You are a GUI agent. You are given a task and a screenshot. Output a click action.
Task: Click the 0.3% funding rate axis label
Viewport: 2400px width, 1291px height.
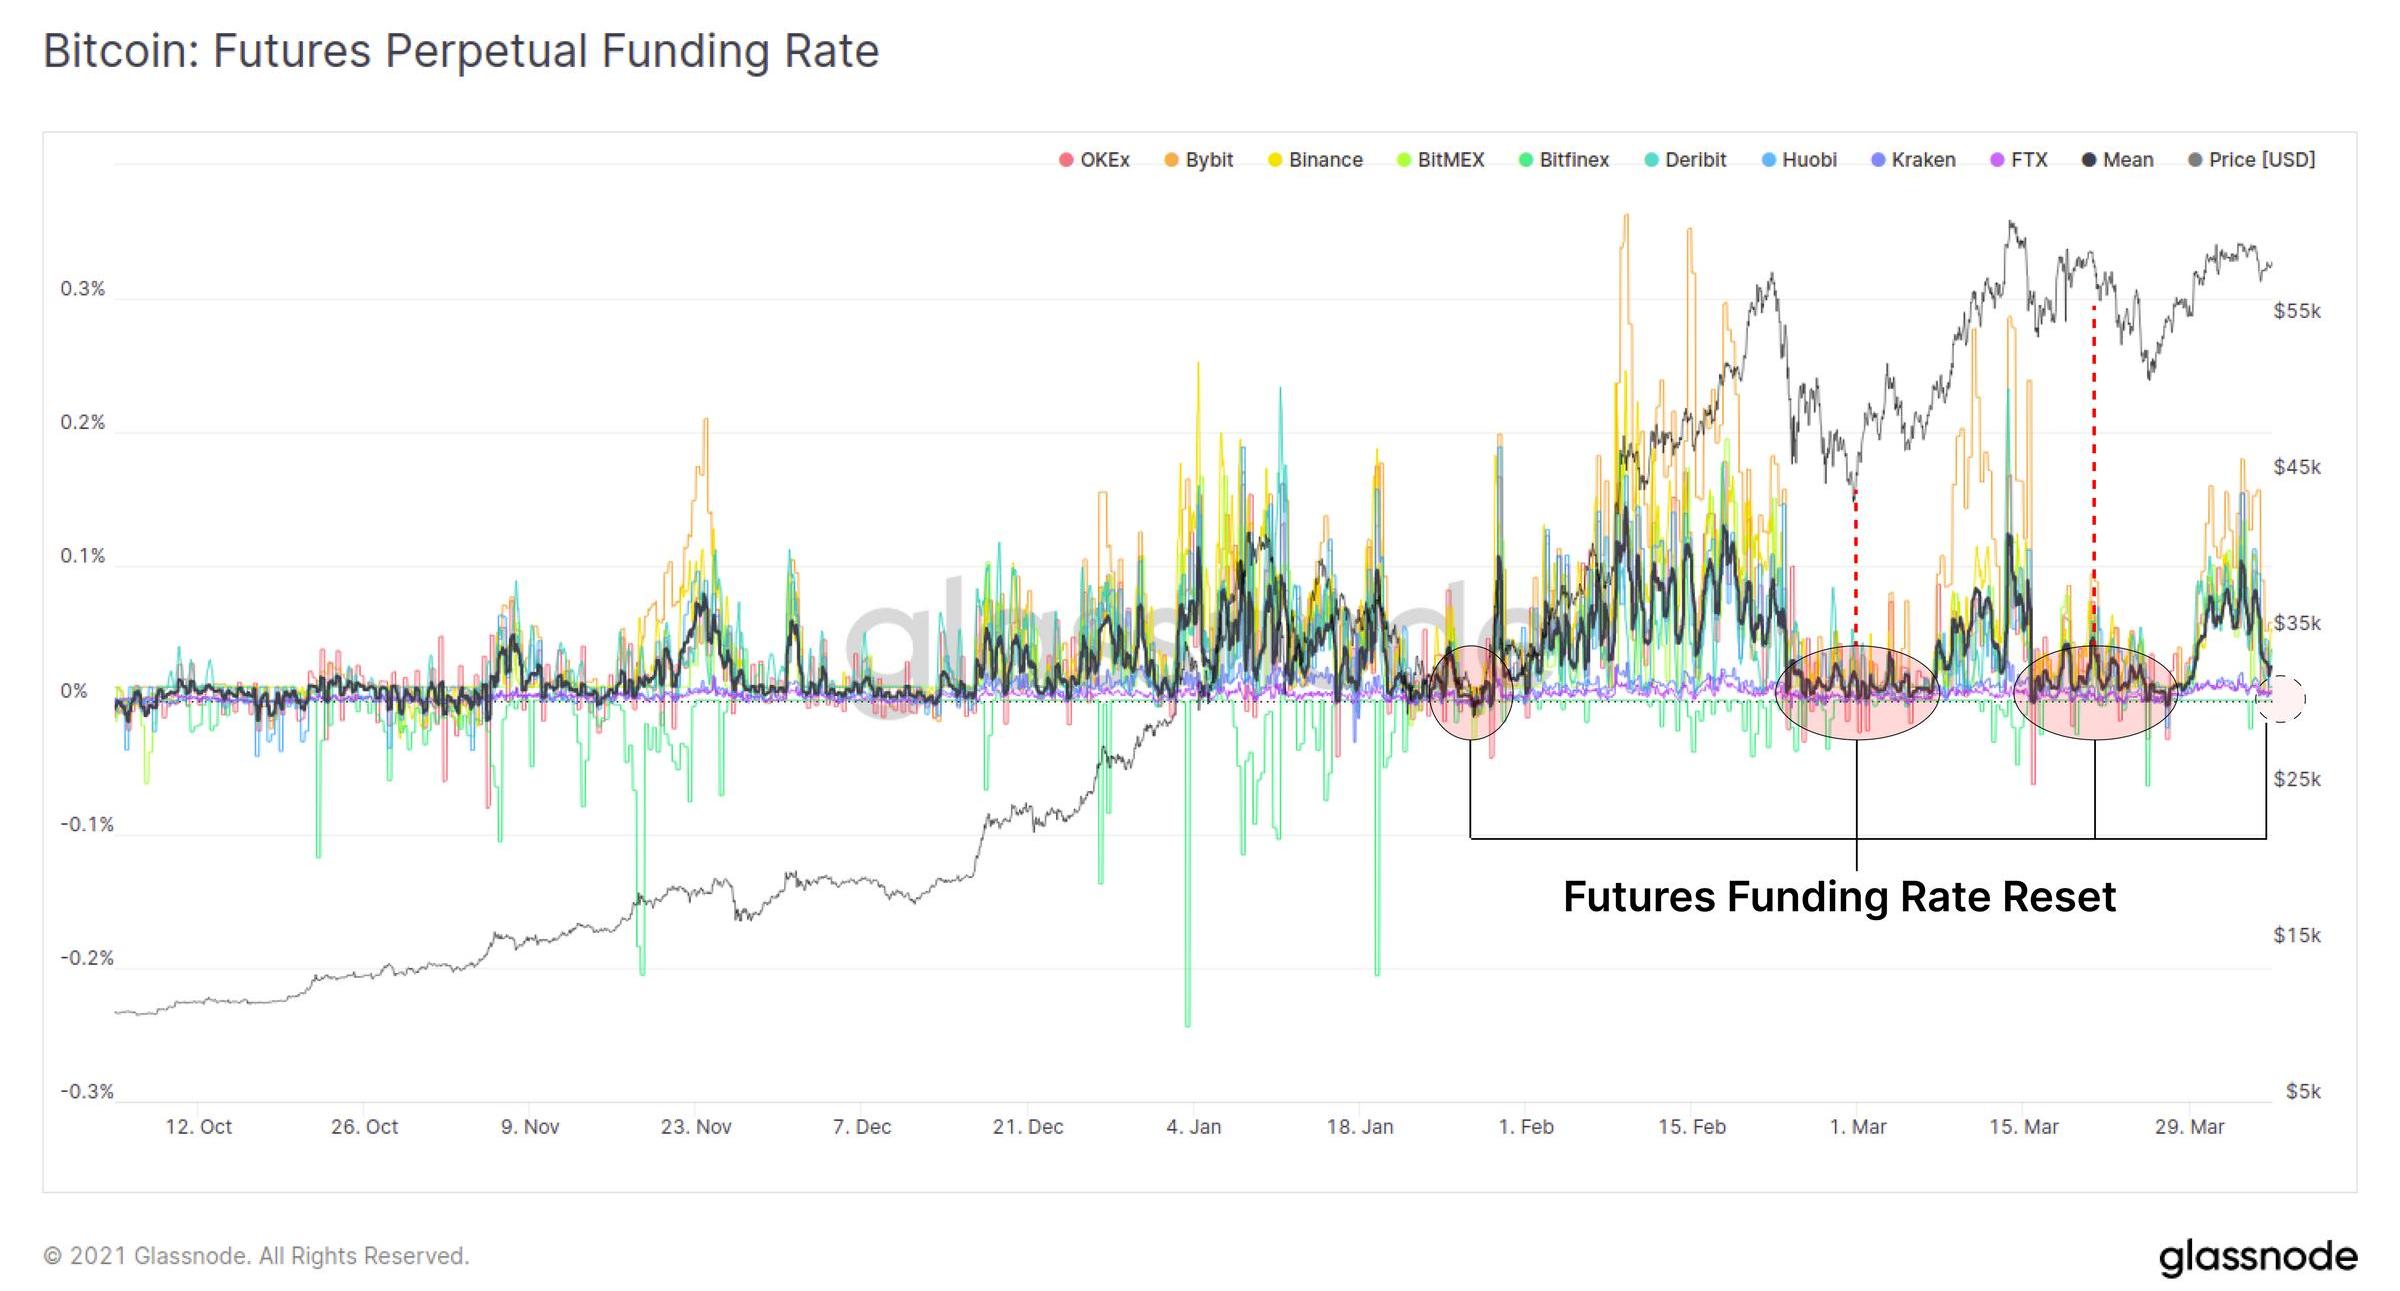pyautogui.click(x=82, y=289)
